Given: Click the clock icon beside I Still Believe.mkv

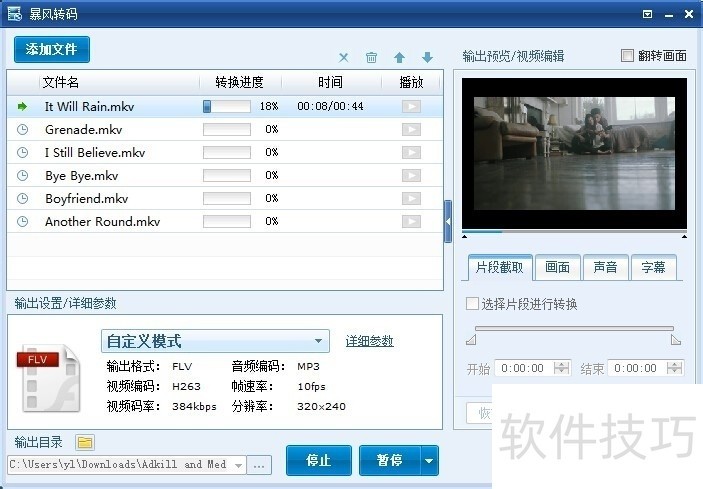Looking at the screenshot, I should click(22, 152).
